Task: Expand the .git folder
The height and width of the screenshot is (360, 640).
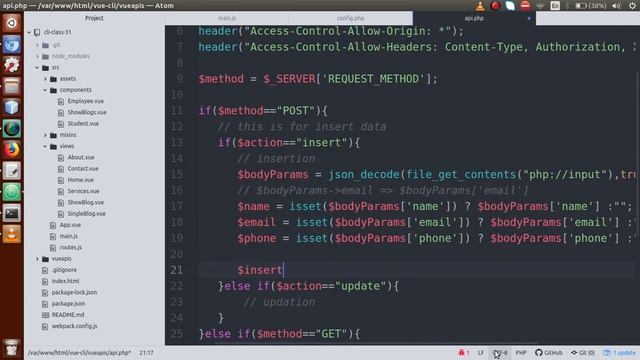Action: 38,45
